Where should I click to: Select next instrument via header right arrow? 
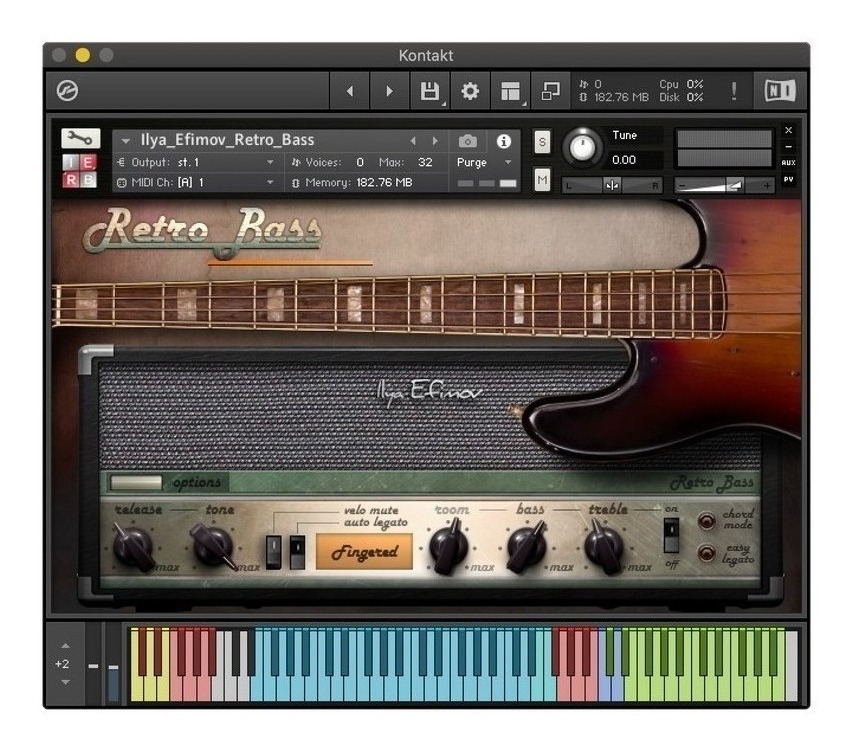point(435,141)
